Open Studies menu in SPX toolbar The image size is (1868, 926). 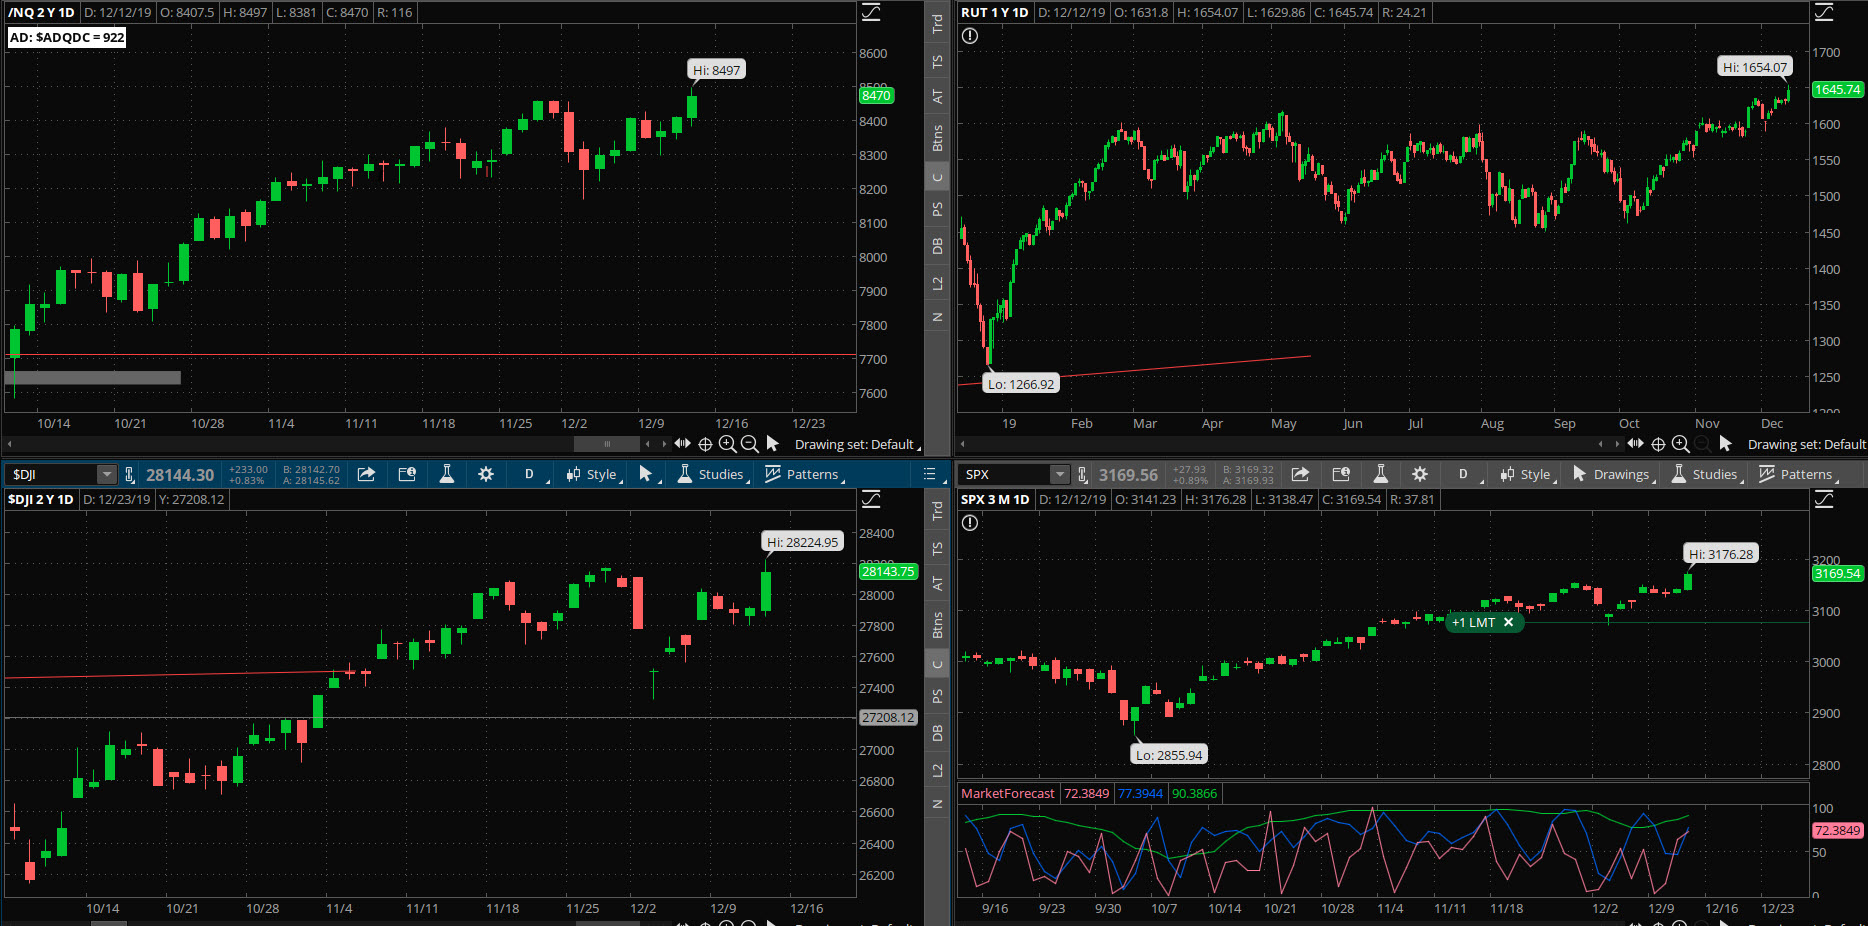[x=1706, y=474]
